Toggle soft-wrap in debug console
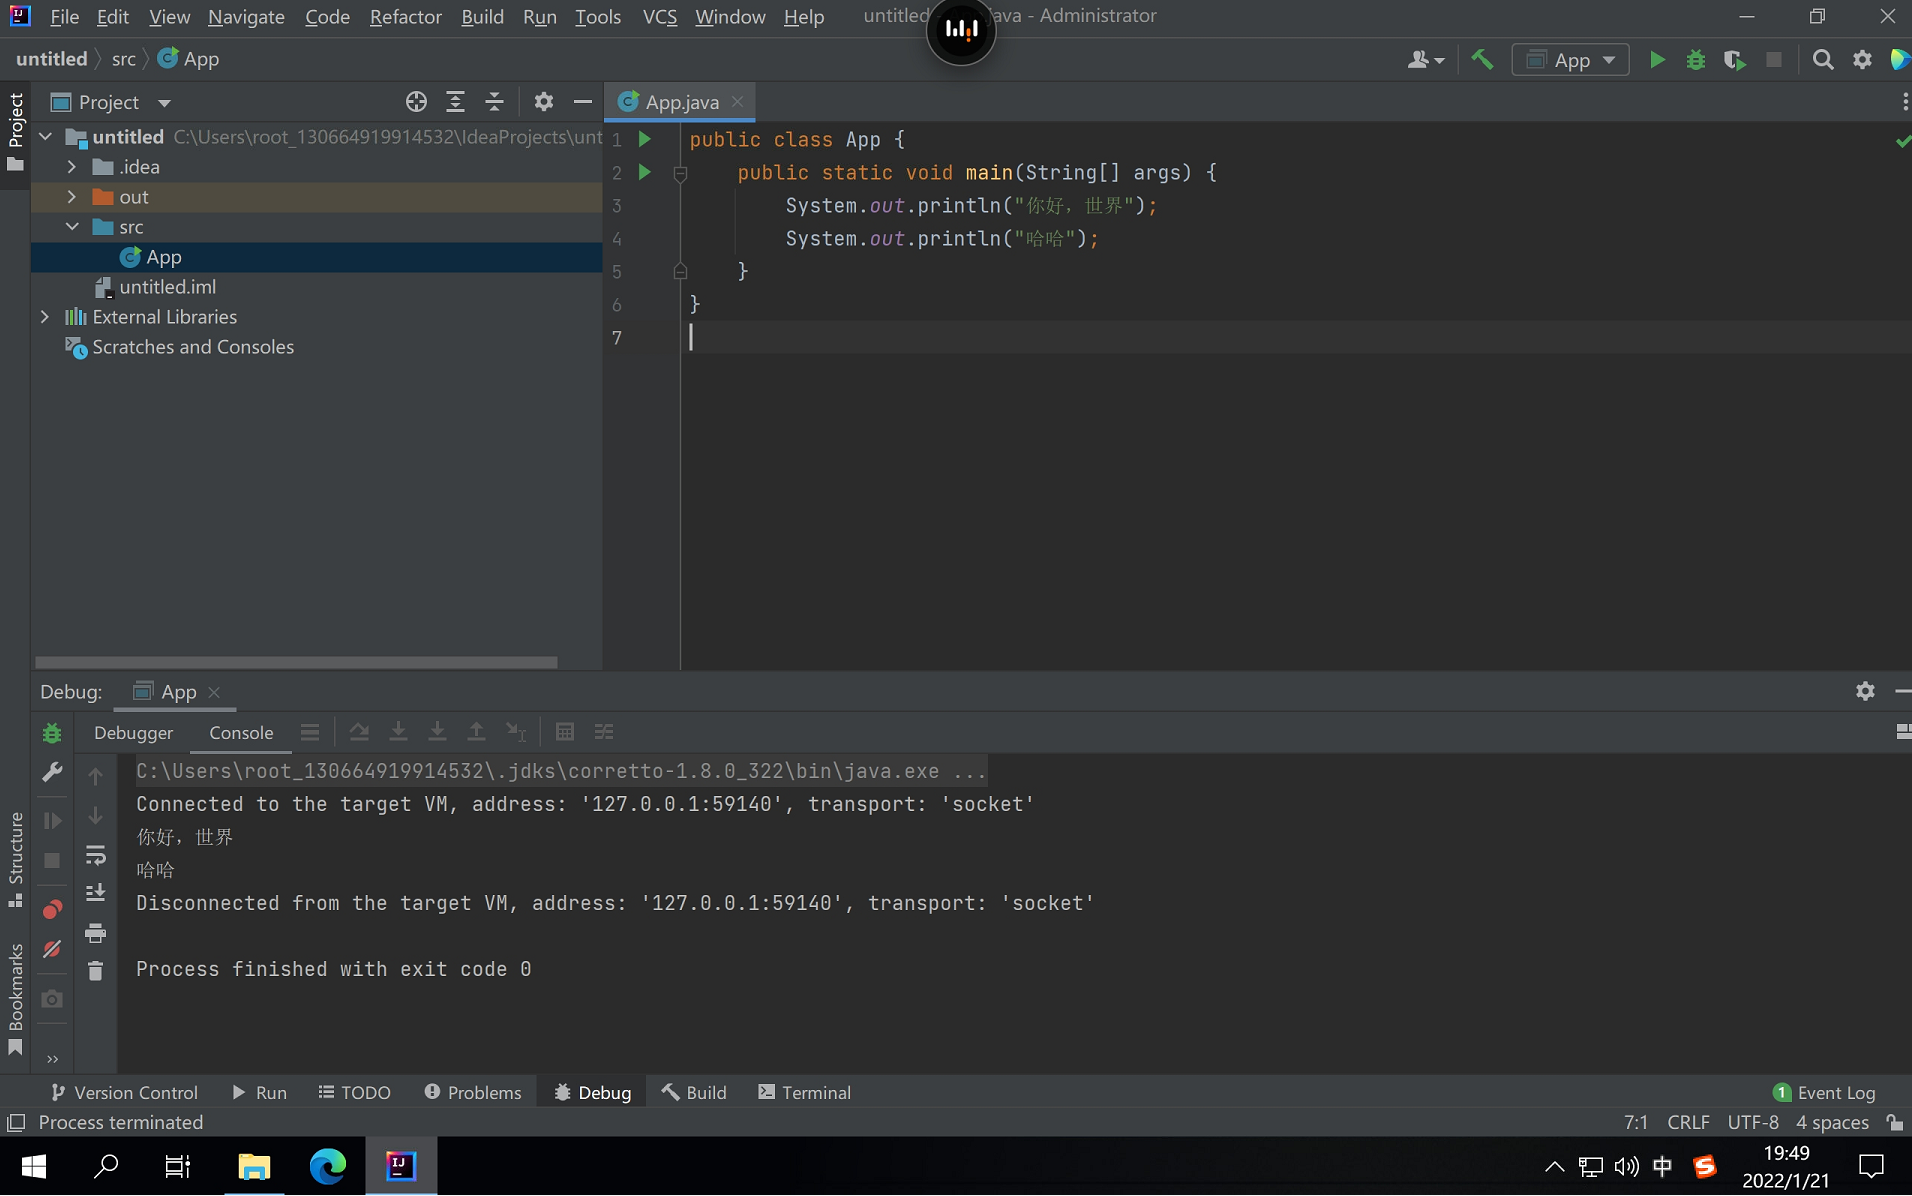The height and width of the screenshot is (1196, 1912). 95,855
